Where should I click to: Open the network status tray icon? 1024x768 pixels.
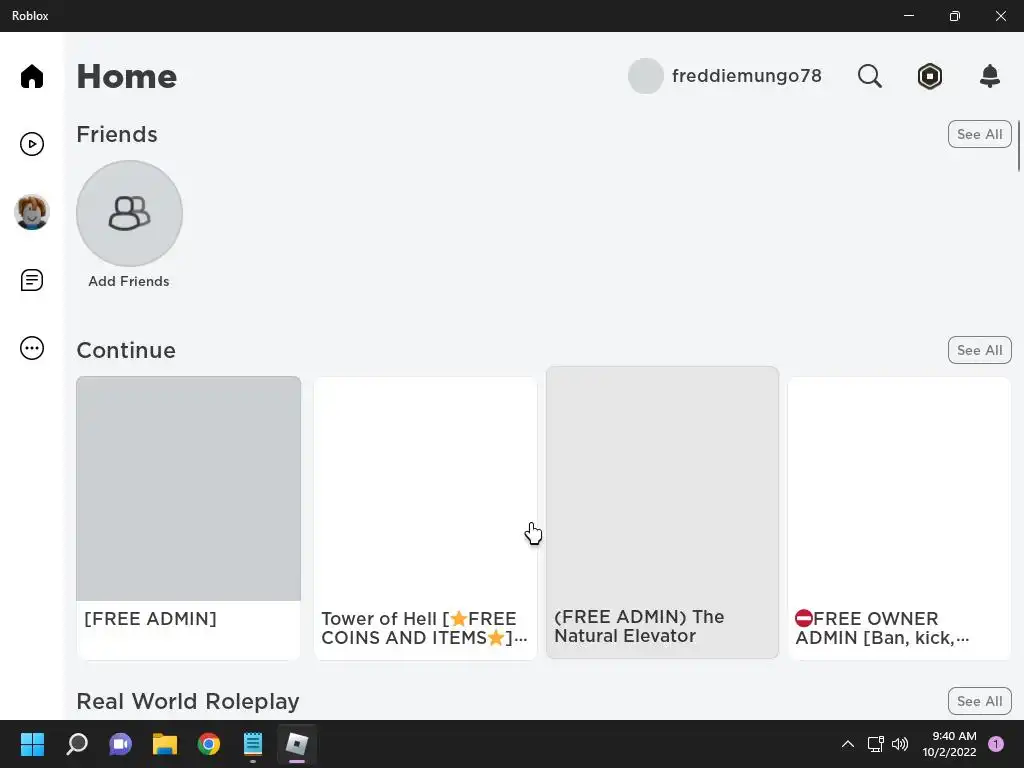tap(875, 744)
